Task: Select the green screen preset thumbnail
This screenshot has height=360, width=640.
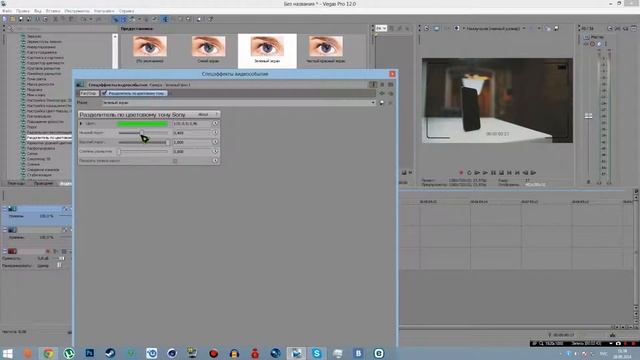Action: pos(267,46)
